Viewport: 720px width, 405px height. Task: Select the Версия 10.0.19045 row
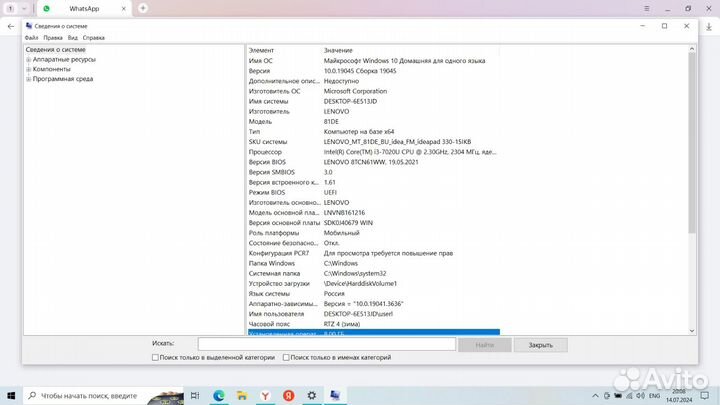click(373, 71)
